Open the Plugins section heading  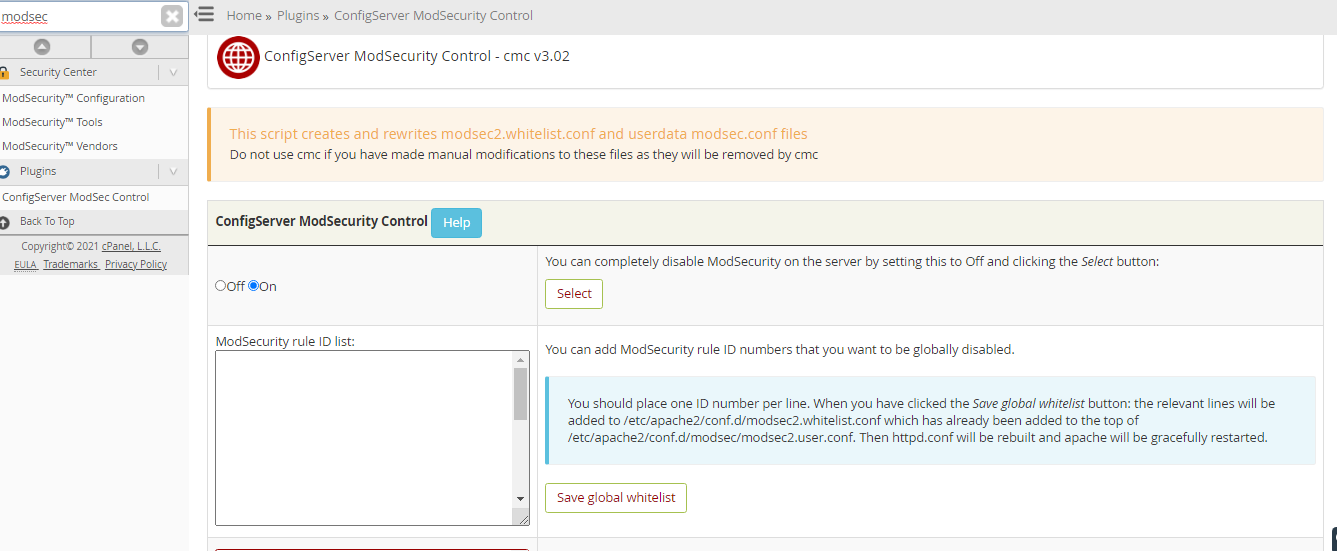point(38,171)
